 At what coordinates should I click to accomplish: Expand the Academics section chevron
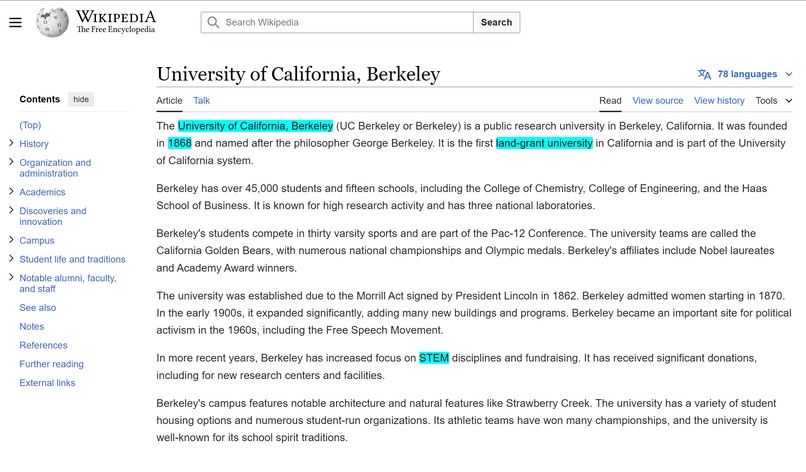(x=11, y=191)
